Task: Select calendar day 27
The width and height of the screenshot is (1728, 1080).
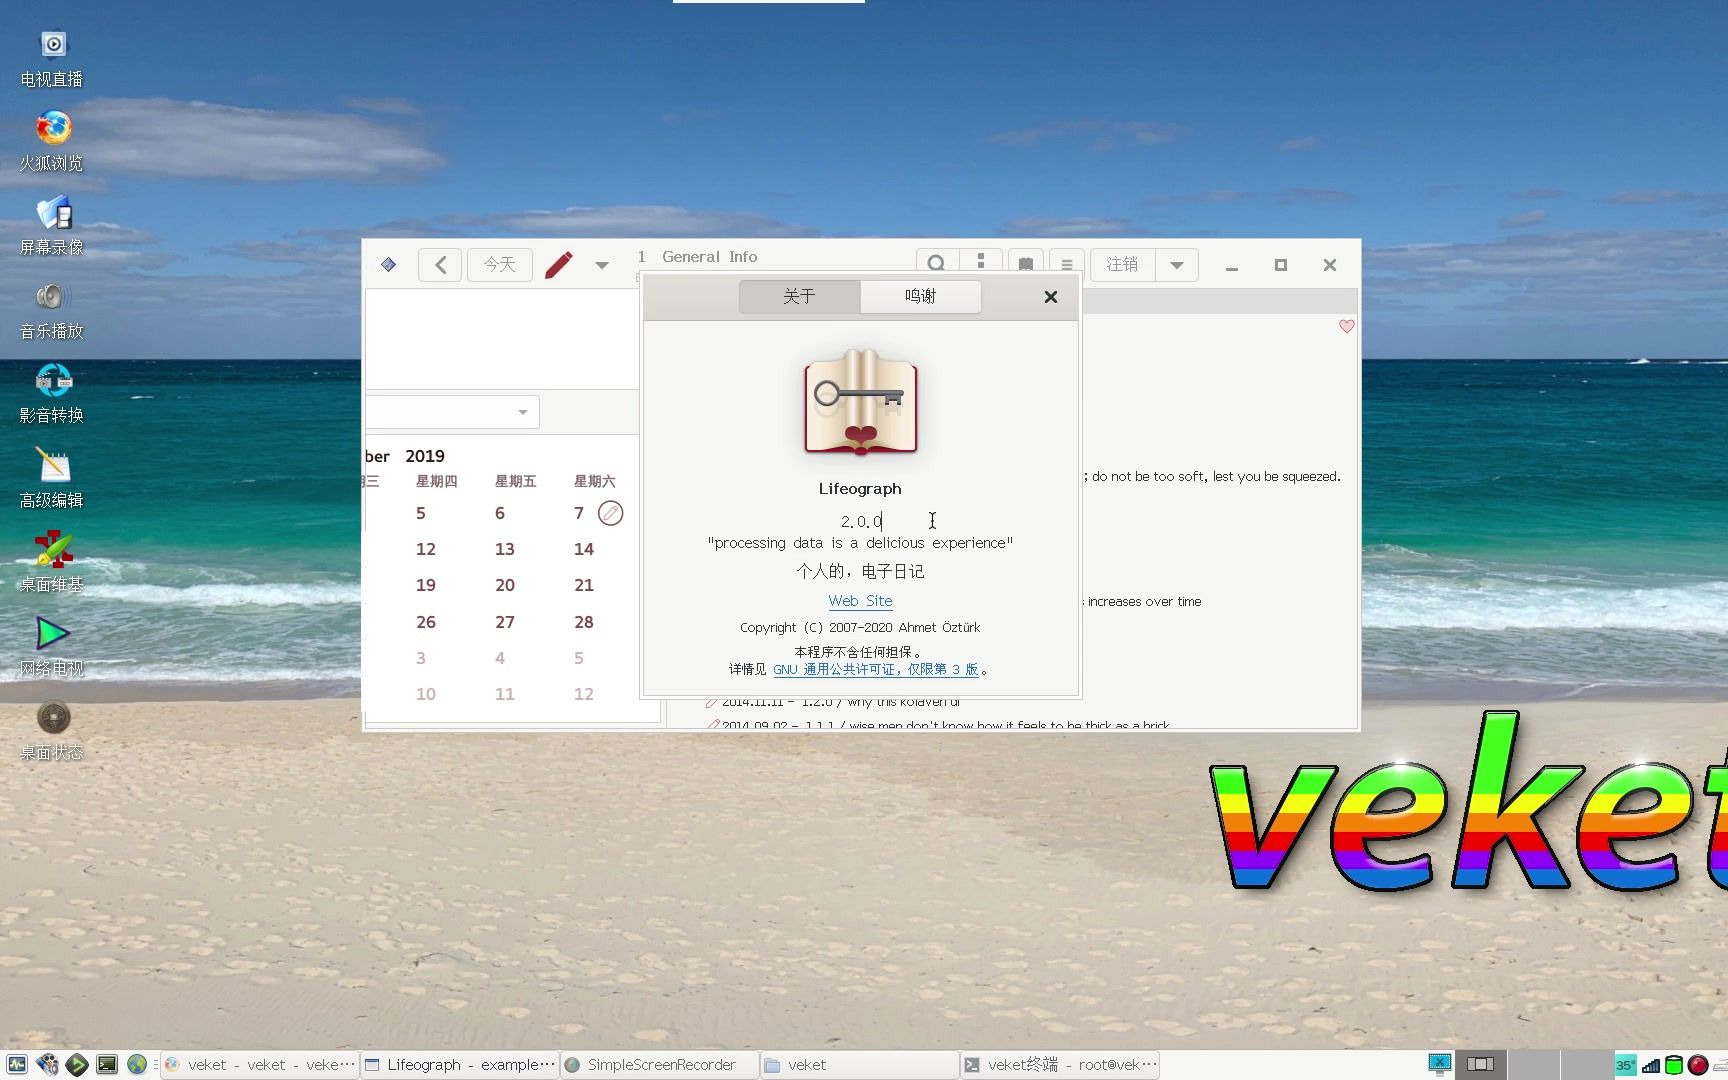Action: (505, 622)
